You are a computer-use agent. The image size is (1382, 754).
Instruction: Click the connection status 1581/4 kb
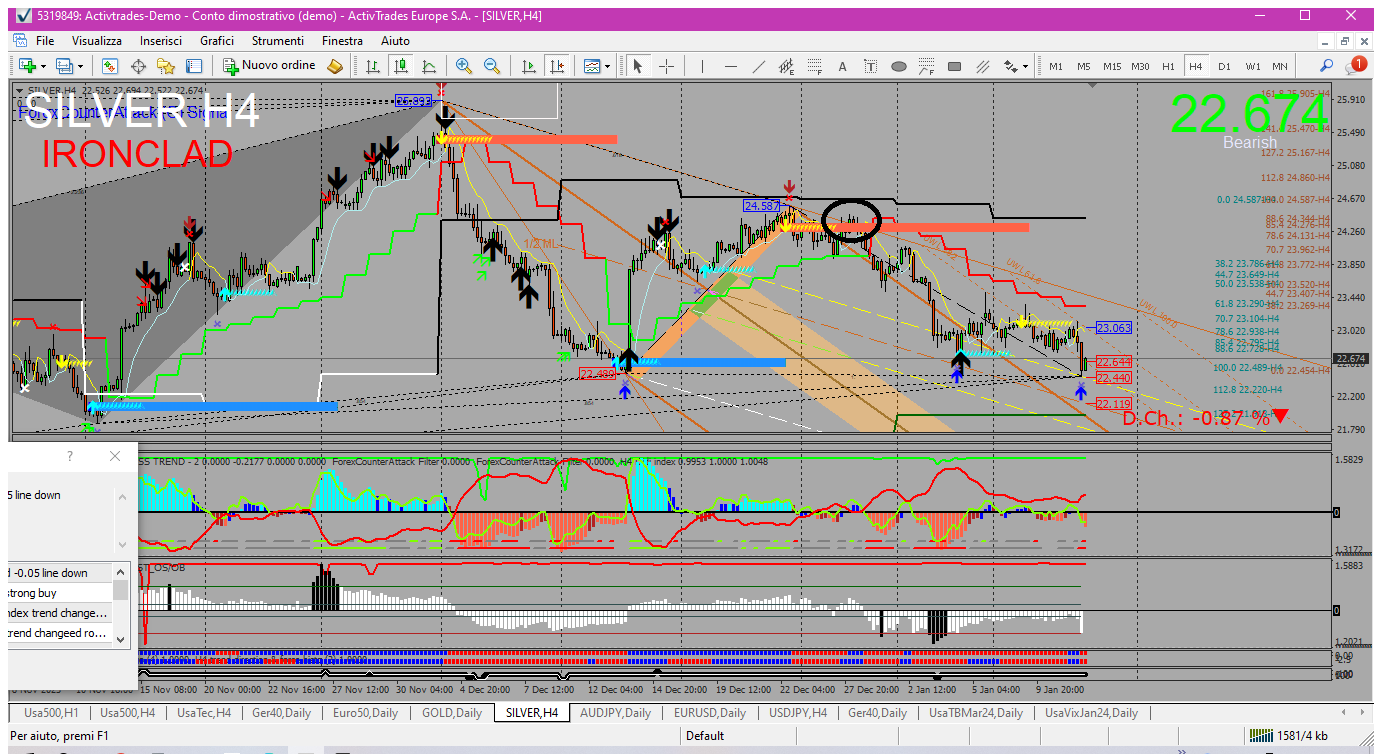tap(1289, 736)
